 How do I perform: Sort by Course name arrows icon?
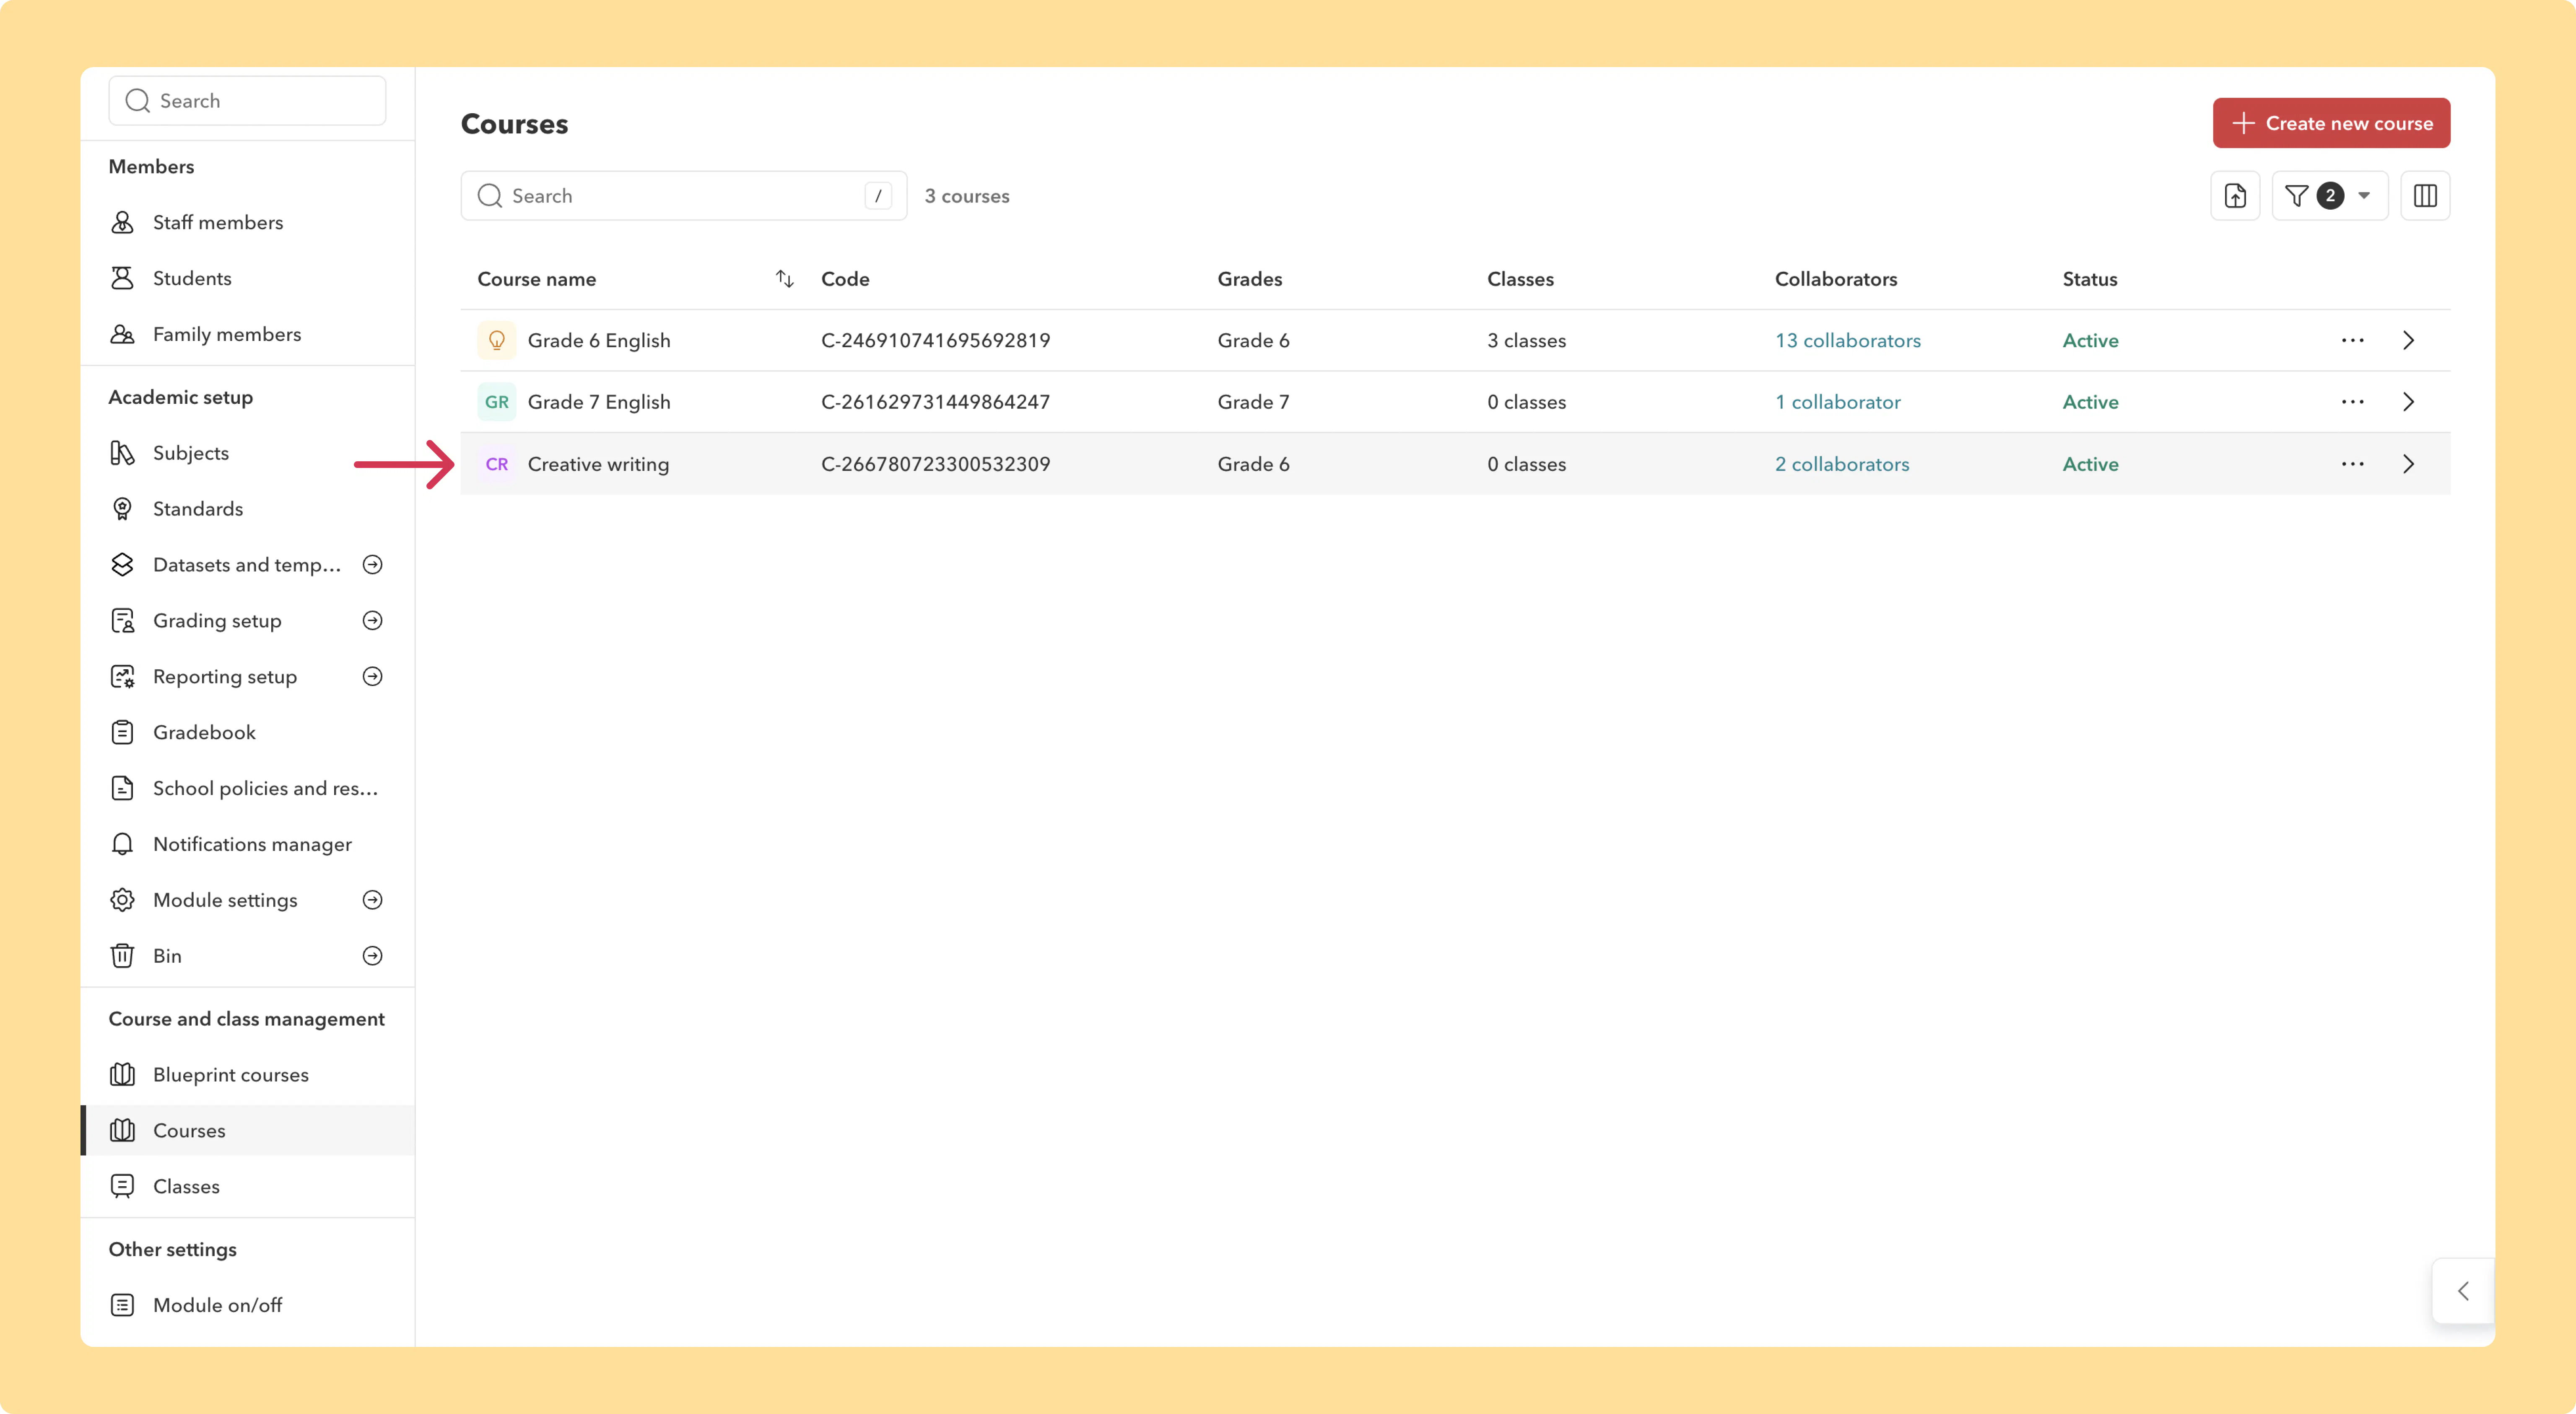(x=785, y=279)
